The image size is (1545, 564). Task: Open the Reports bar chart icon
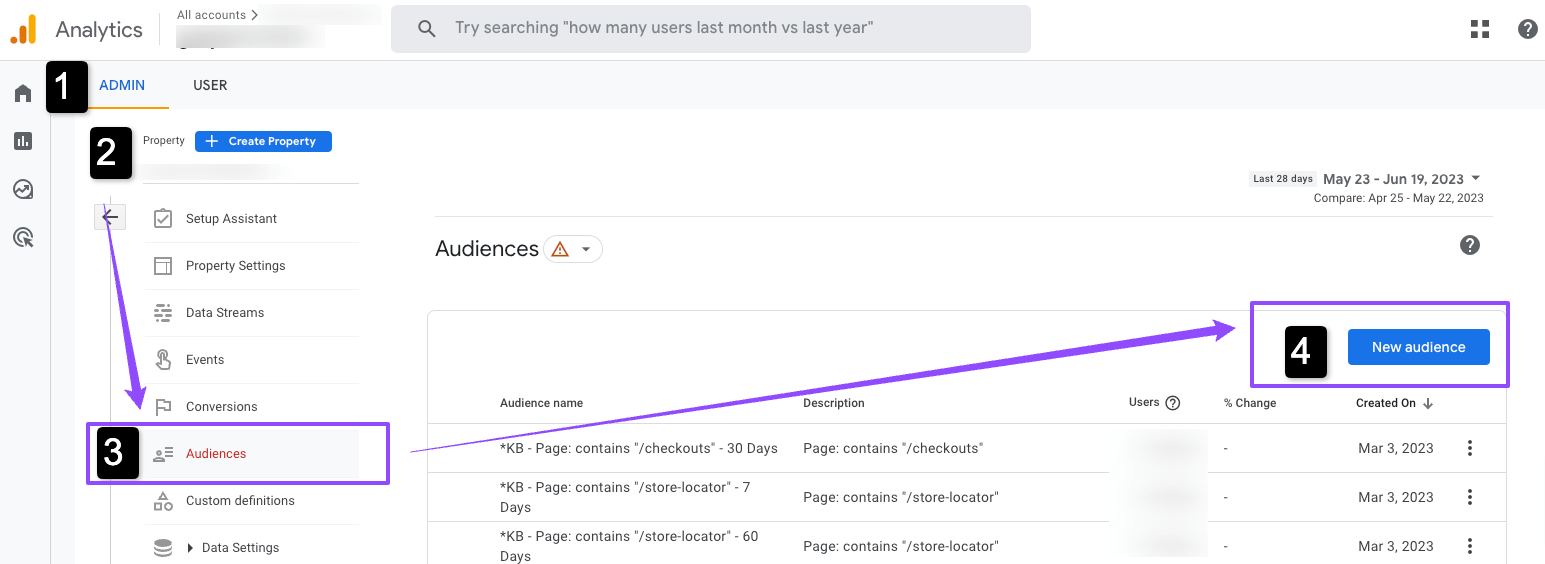pos(23,141)
